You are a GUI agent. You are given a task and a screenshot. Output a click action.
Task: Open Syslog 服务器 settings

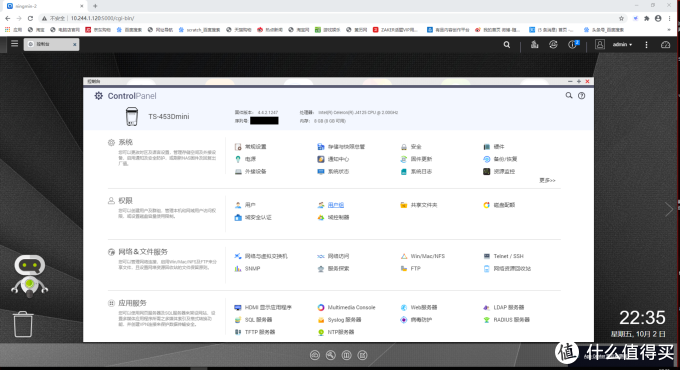pyautogui.click(x=339, y=320)
